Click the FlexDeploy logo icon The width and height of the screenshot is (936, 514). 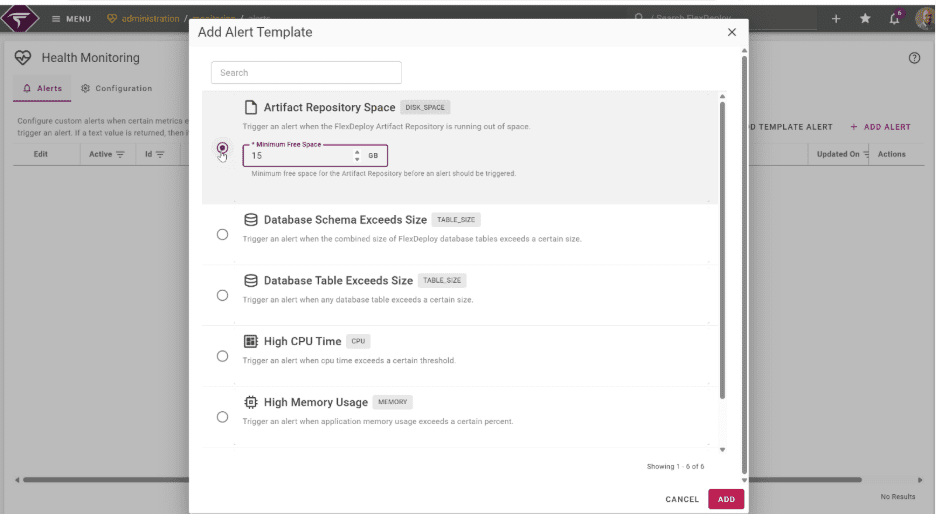[x=22, y=18]
